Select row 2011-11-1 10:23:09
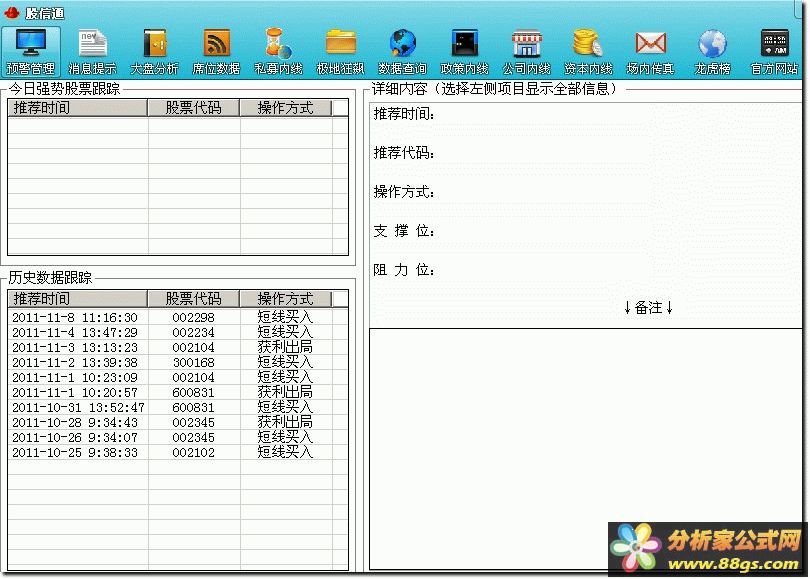The width and height of the screenshot is (810, 579). (178, 377)
